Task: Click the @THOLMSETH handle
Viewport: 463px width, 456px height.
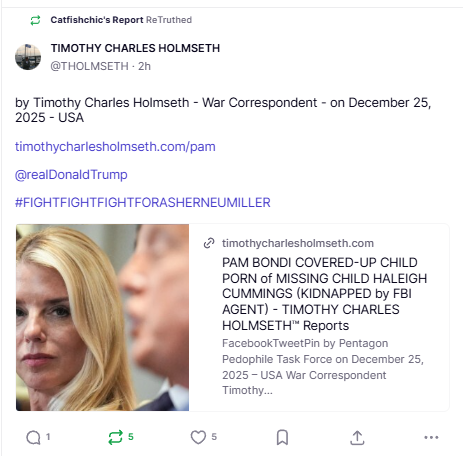Action: pos(89,66)
